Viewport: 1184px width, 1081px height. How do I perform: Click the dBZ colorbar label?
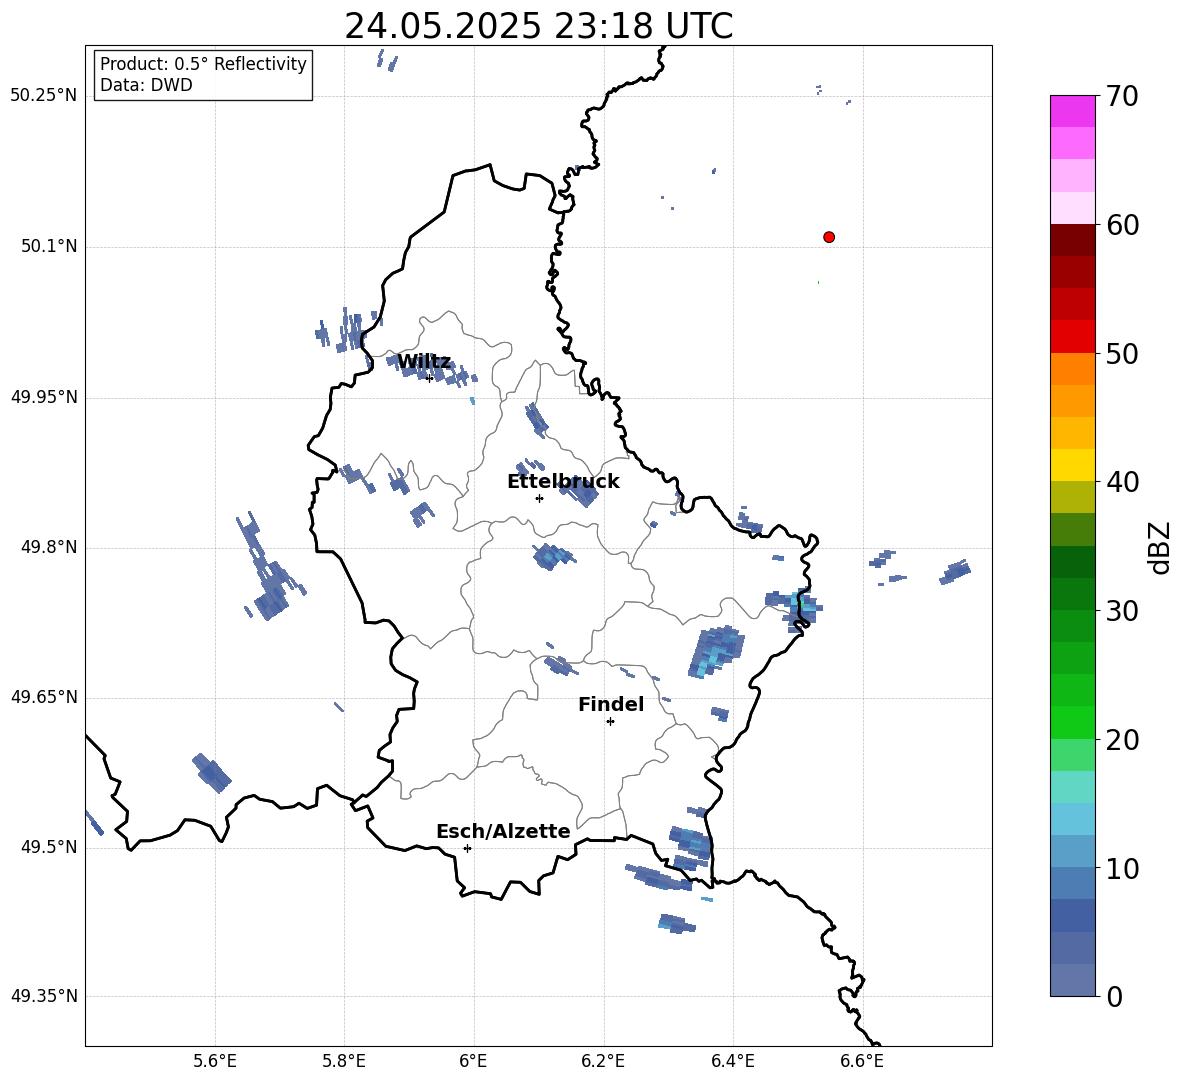[1160, 548]
